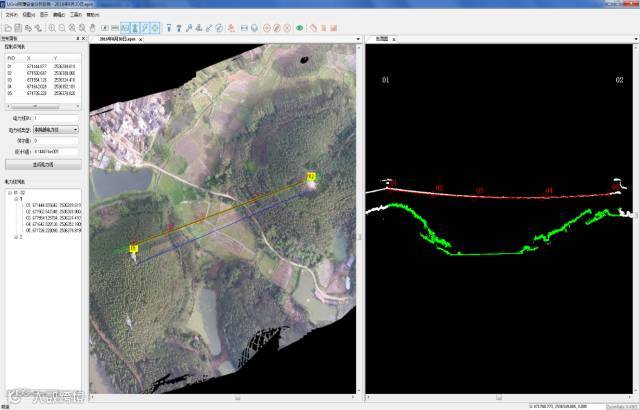Select control point row 01 in table

point(43,66)
